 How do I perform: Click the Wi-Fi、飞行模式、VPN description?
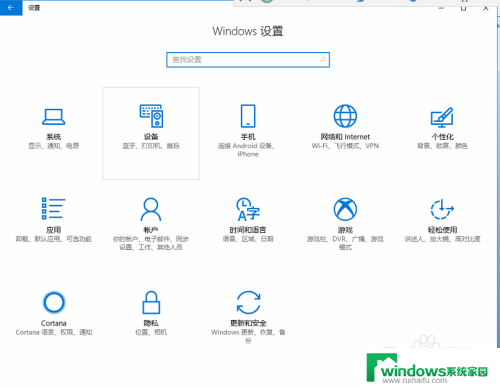(345, 146)
